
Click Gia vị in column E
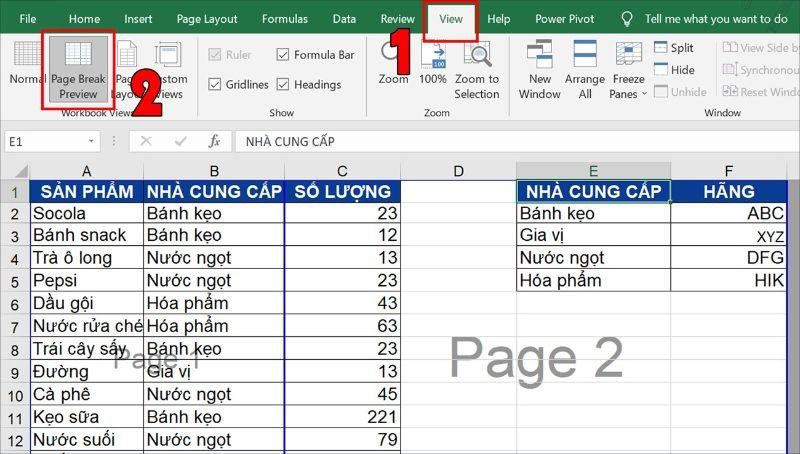593,235
